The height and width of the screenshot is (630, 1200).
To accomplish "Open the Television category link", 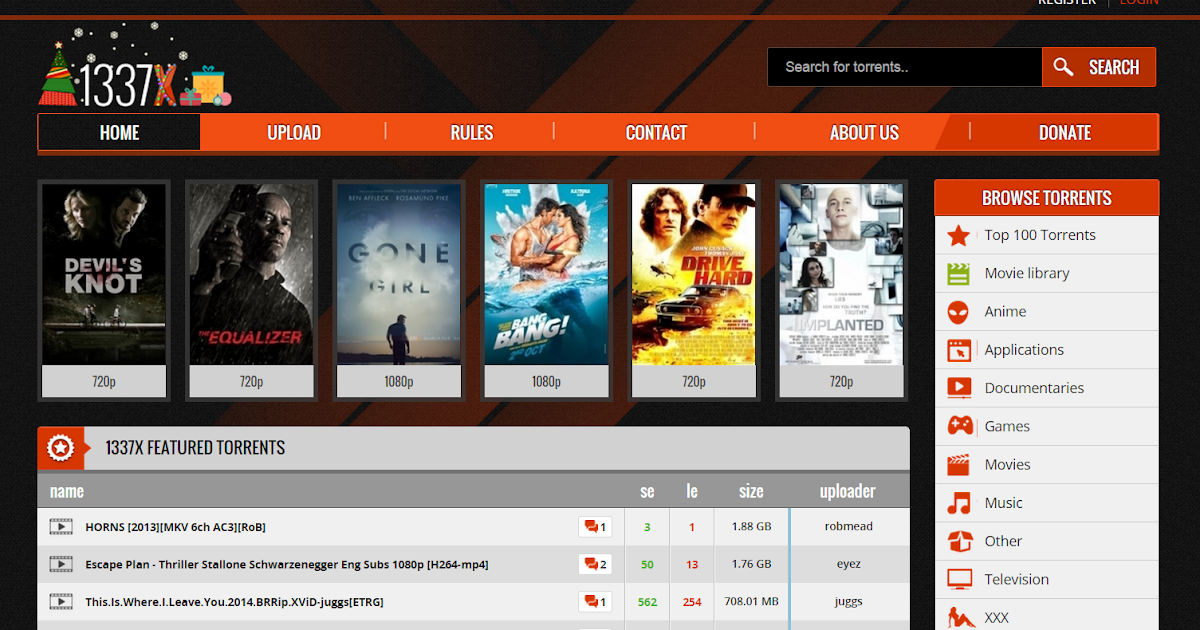I will (x=1016, y=579).
